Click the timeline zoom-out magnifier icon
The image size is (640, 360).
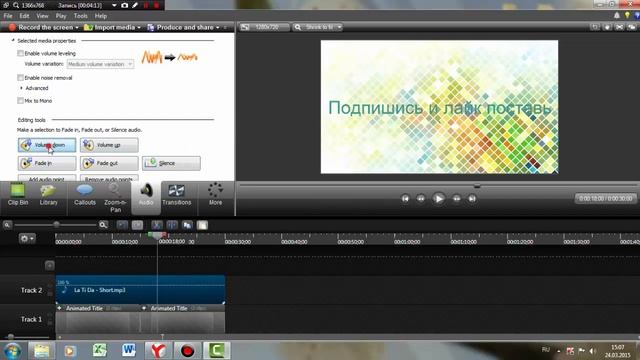[7, 225]
